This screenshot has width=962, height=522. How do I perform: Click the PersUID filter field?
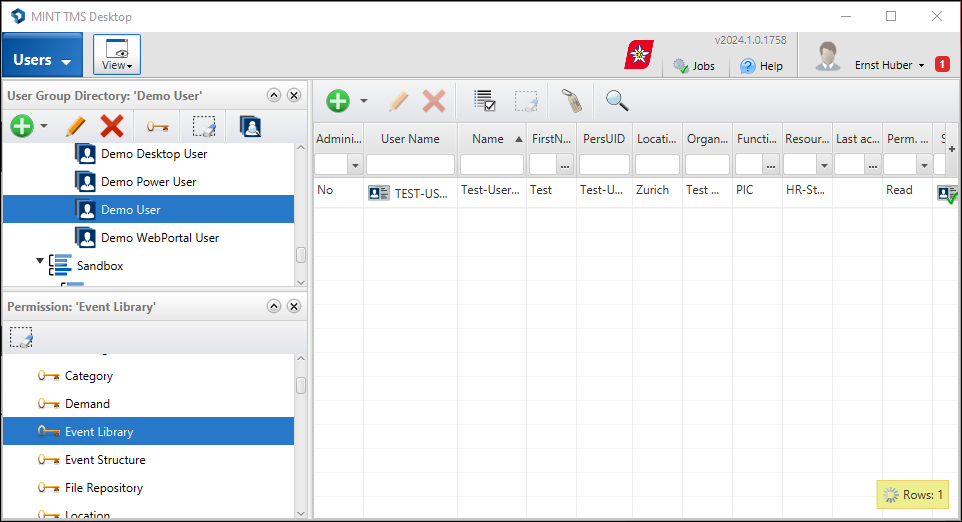(x=604, y=165)
